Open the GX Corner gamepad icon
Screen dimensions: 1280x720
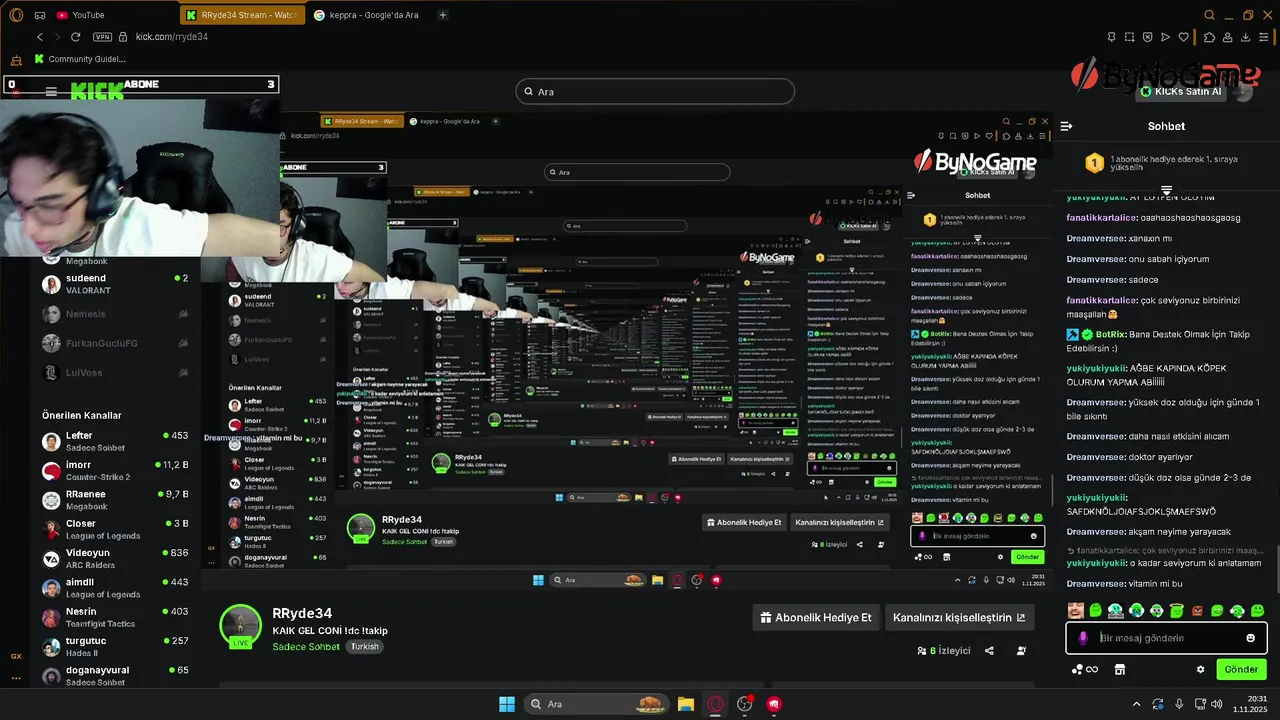40,15
